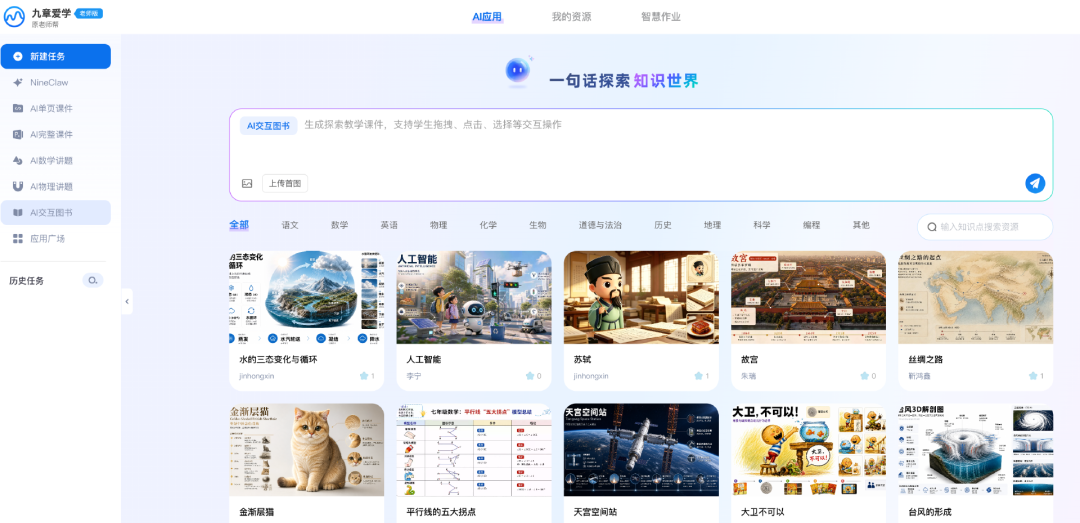
Task: Star the 苏轼 card
Action: 698,376
